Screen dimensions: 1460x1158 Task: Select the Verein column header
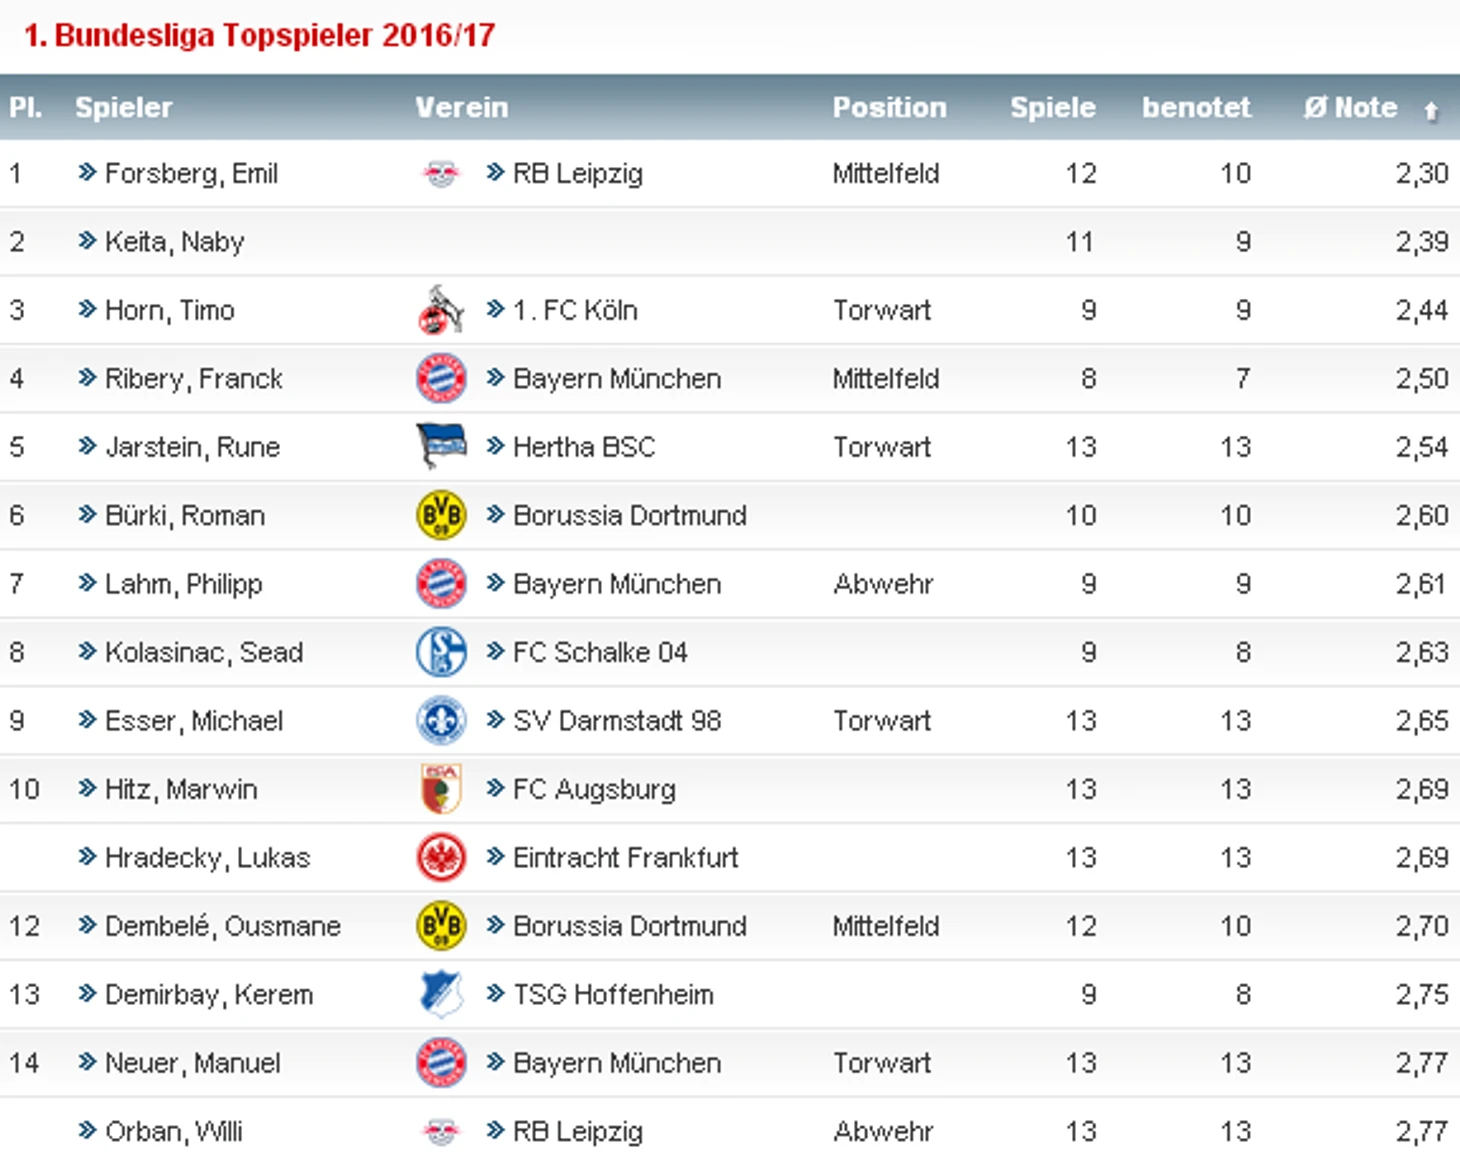click(462, 107)
